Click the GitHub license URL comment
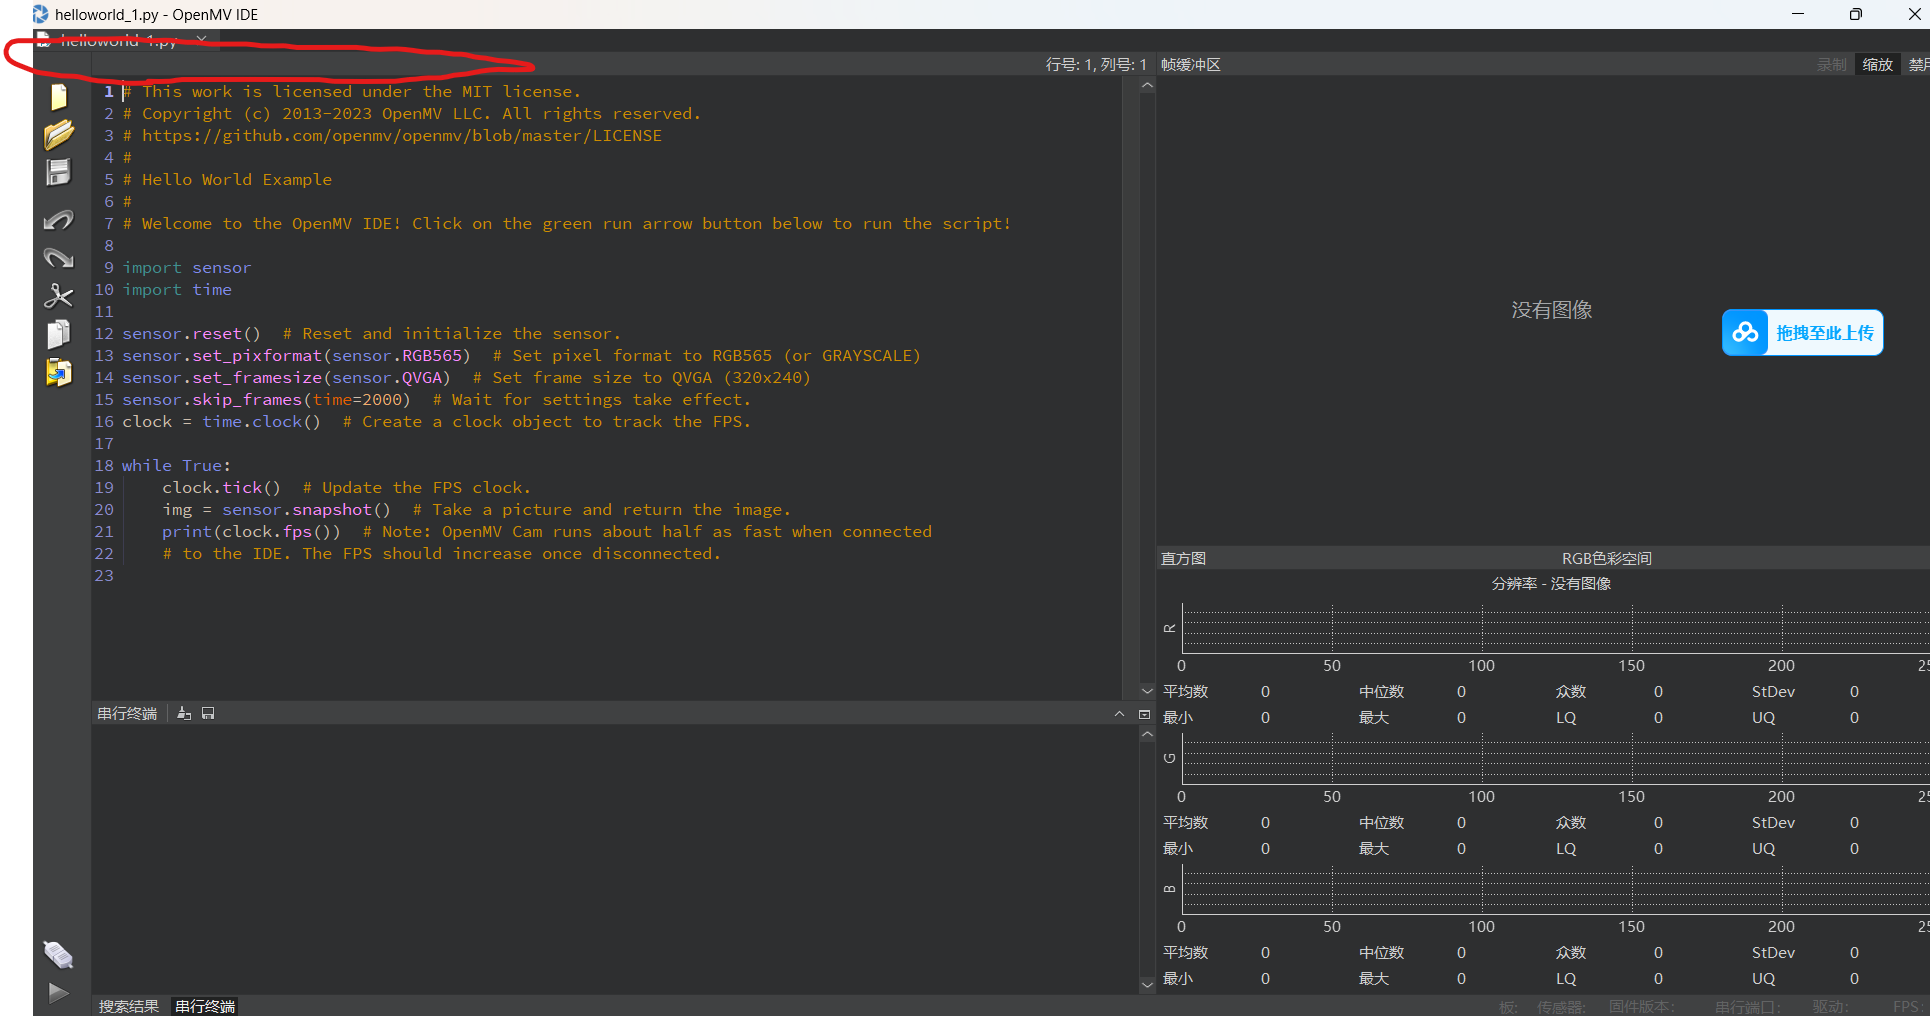Screen dimensions: 1930x1016 pyautogui.click(x=392, y=135)
